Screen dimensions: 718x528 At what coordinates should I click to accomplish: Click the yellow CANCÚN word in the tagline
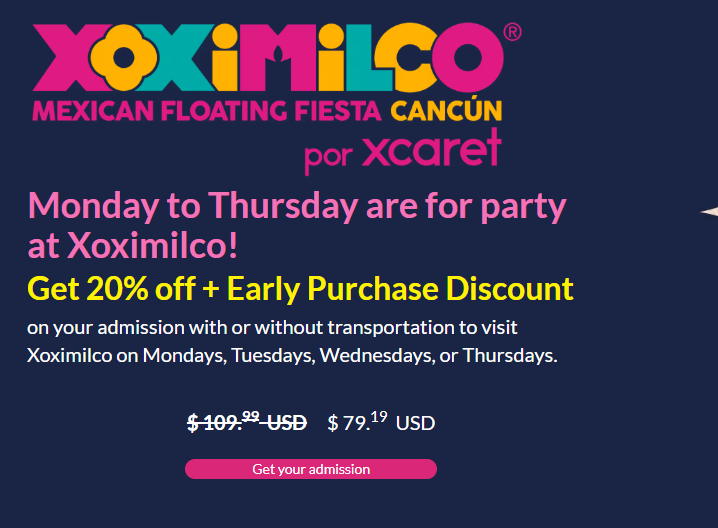pyautogui.click(x=446, y=110)
